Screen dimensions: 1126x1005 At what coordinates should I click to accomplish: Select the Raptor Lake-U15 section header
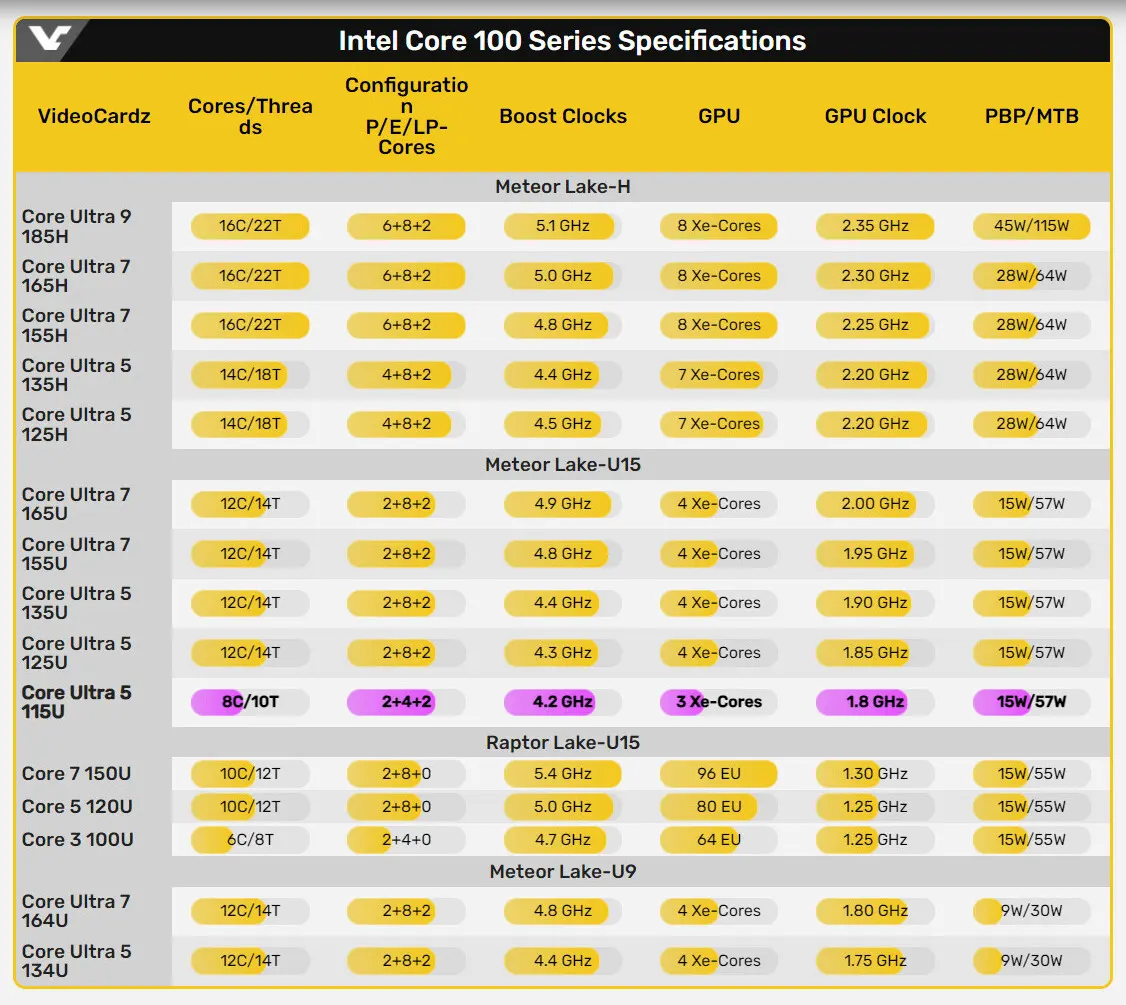click(562, 743)
